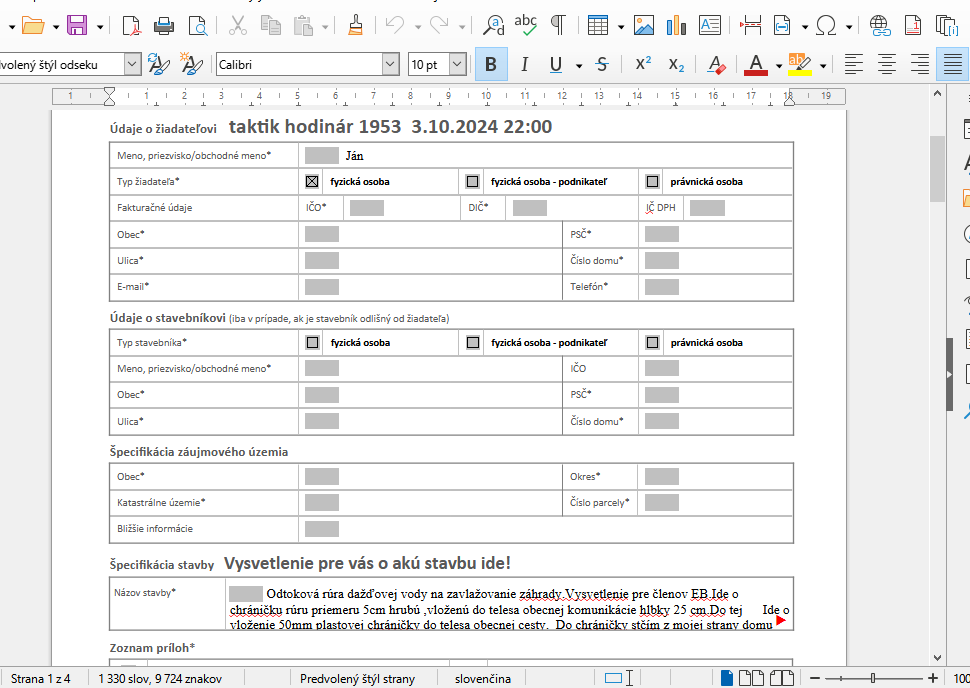Expand the font size 10 pt dropdown

(457, 64)
